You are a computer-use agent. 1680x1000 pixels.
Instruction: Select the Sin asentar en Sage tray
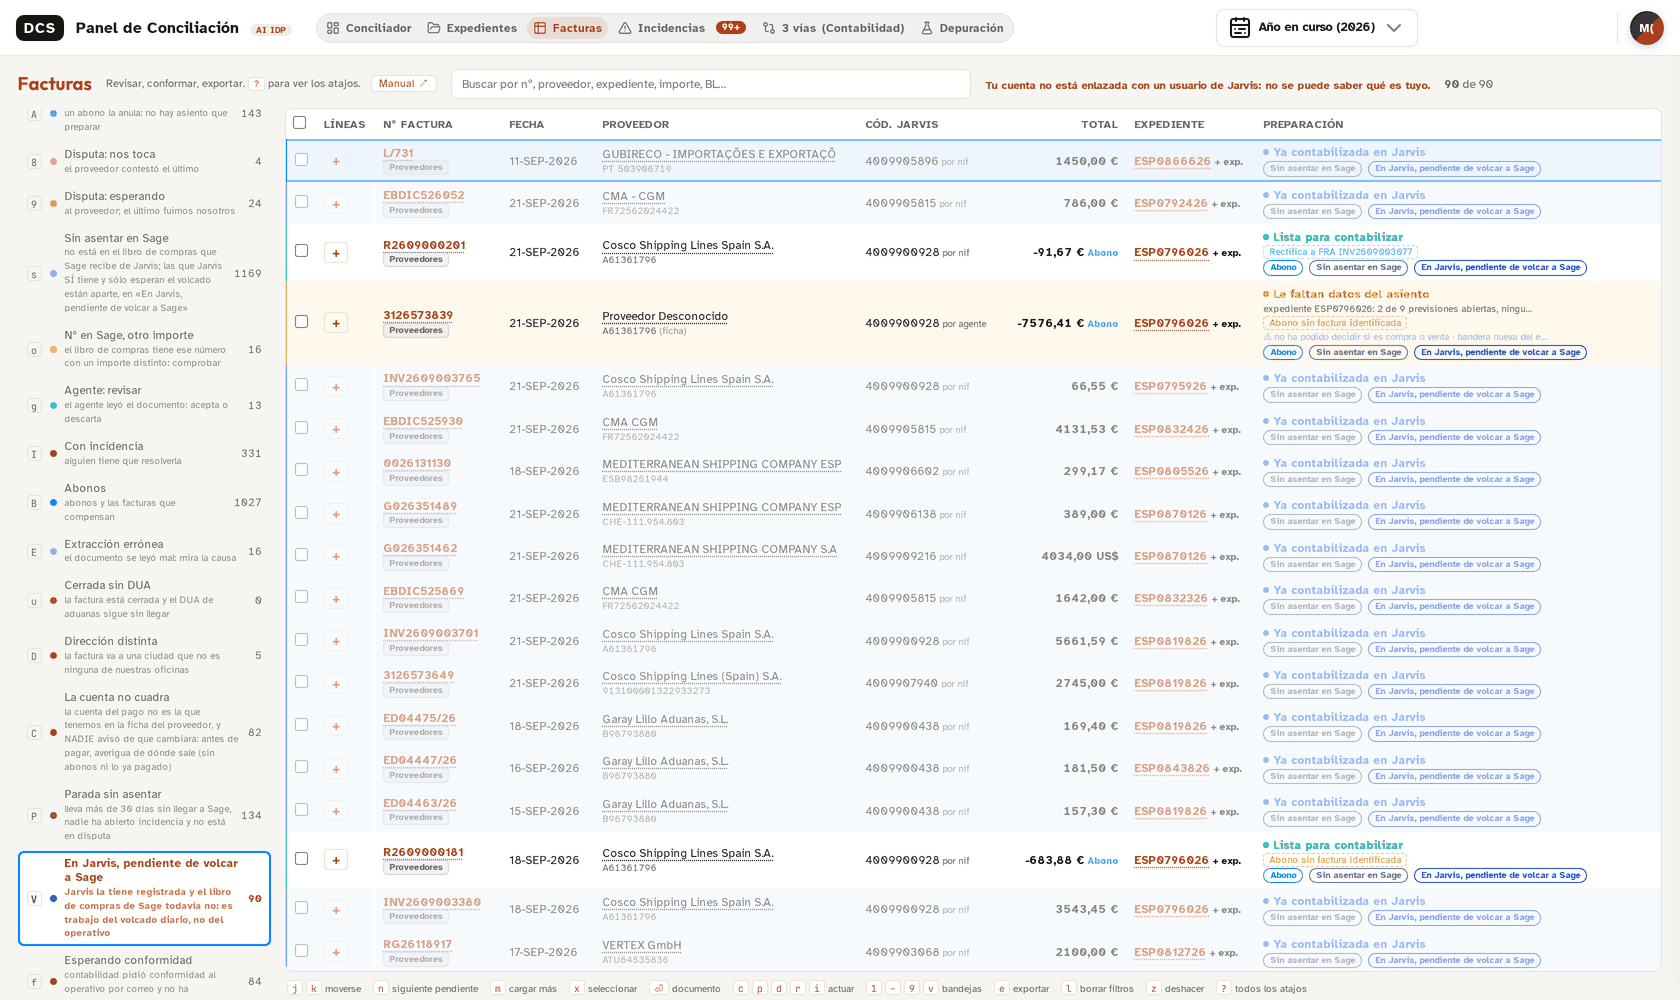(x=145, y=273)
